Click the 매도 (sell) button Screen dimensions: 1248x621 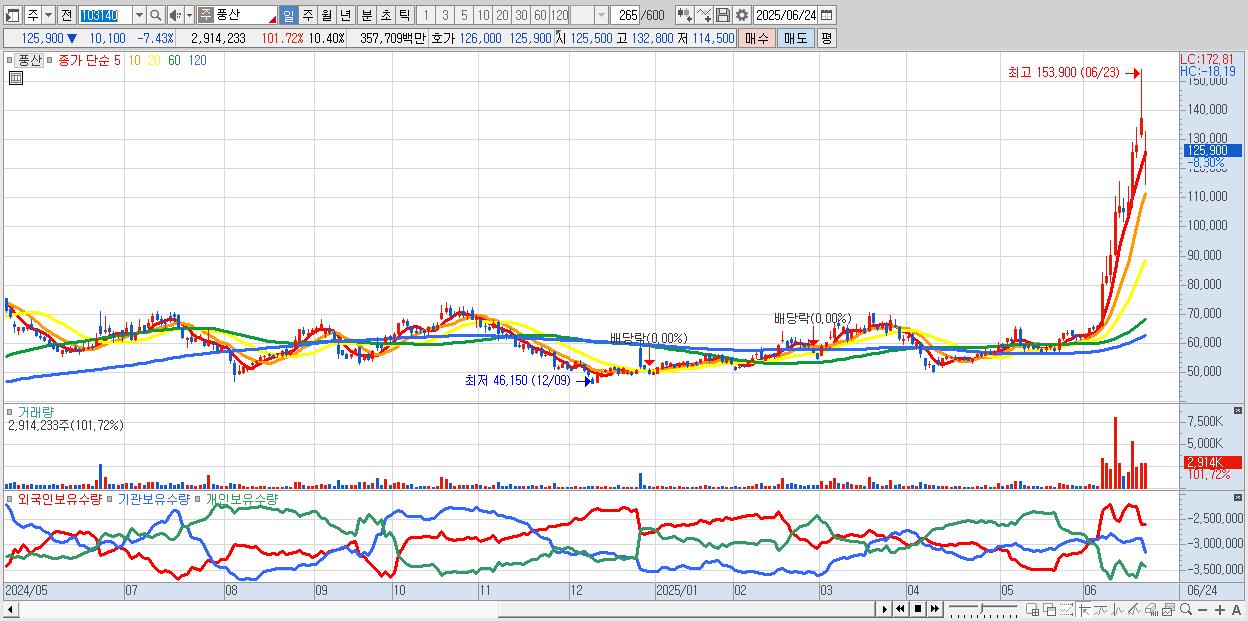coord(795,38)
